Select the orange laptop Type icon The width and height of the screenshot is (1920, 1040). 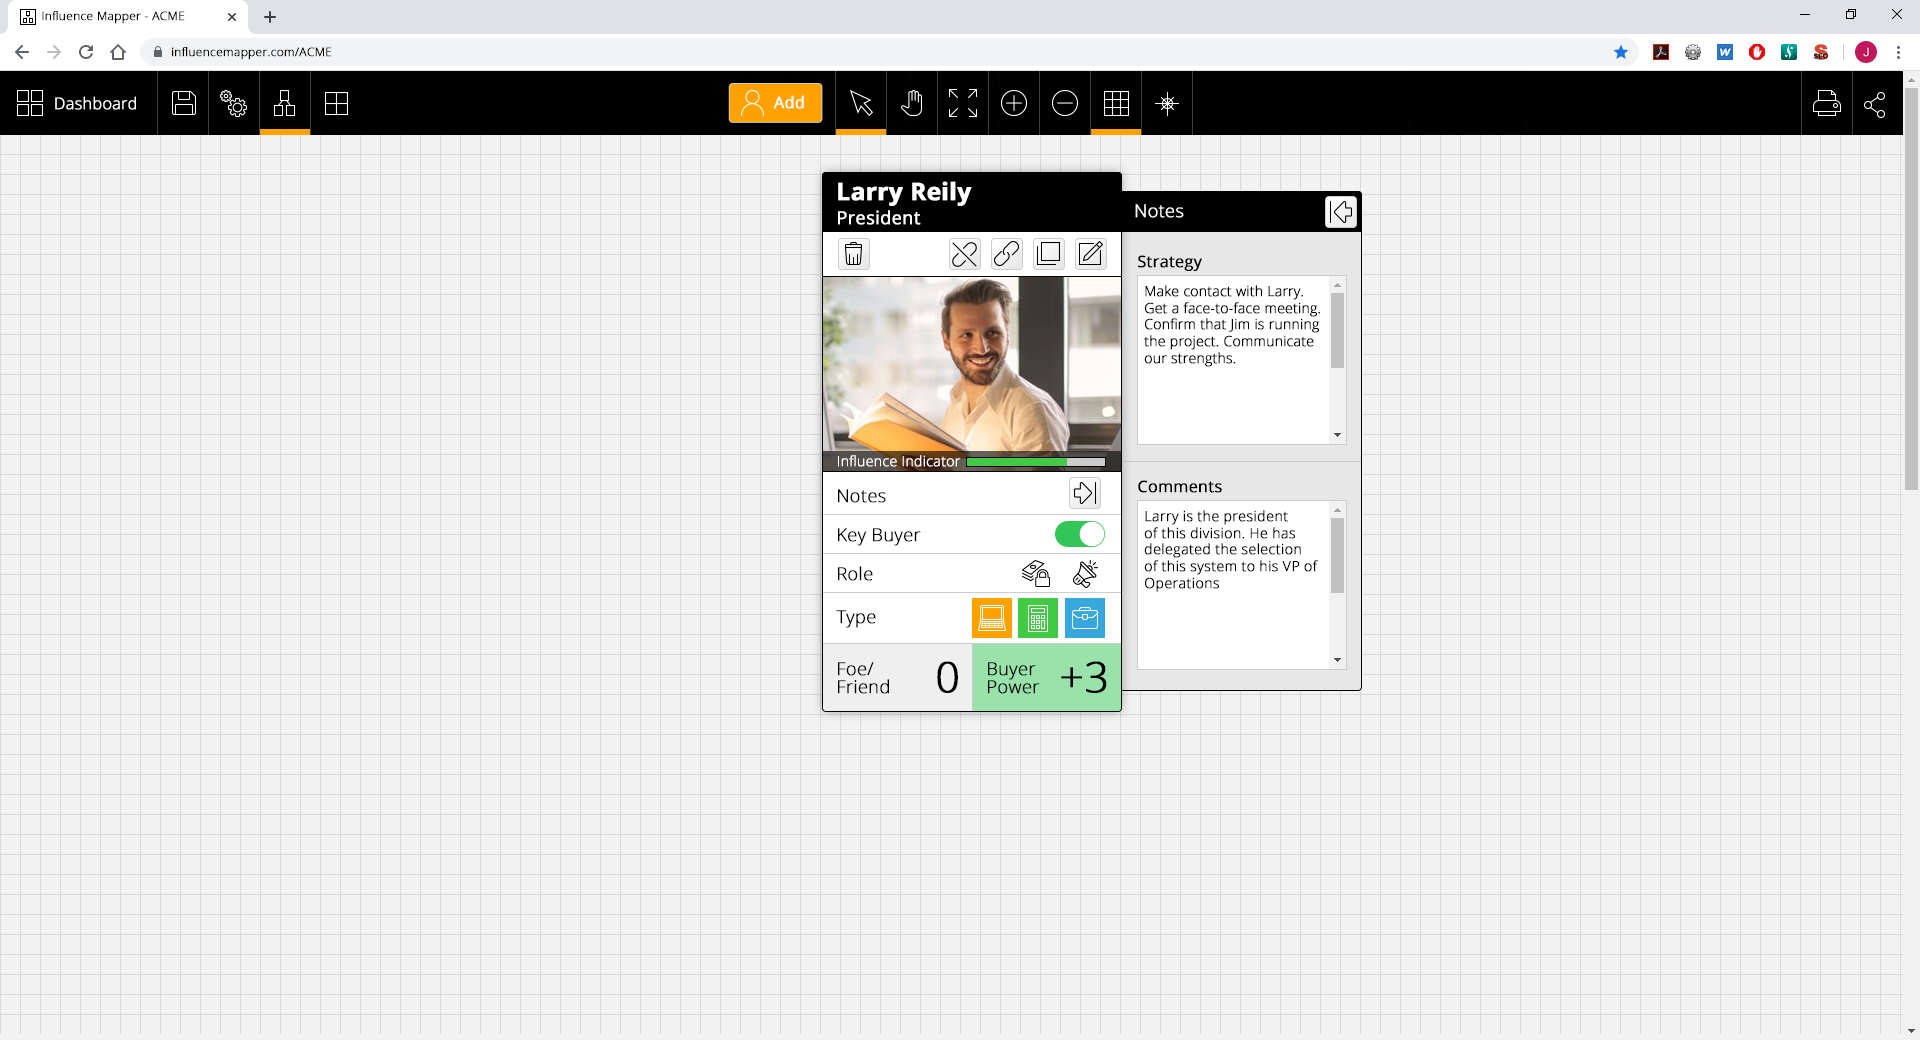coord(992,618)
